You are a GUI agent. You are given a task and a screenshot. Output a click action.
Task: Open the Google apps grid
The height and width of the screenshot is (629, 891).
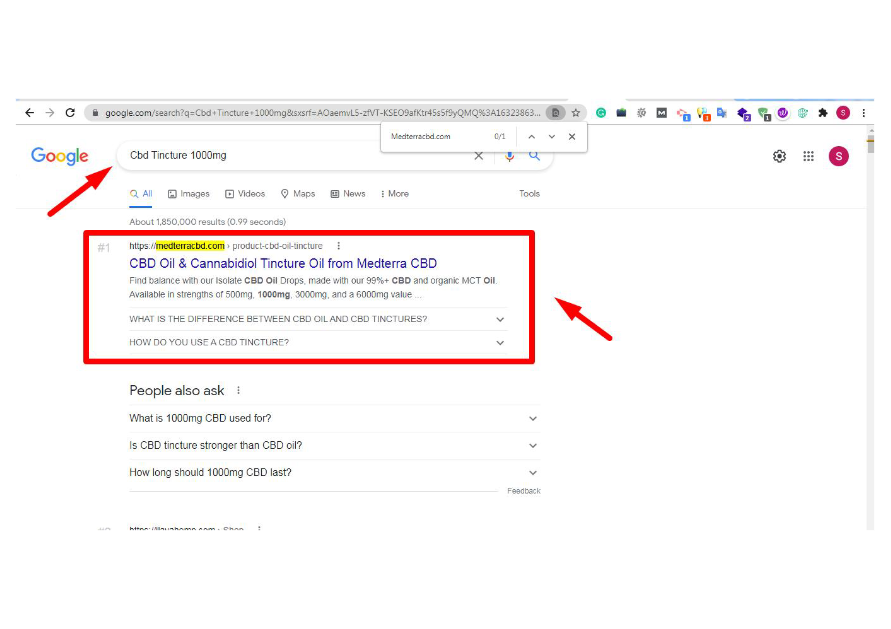click(808, 156)
